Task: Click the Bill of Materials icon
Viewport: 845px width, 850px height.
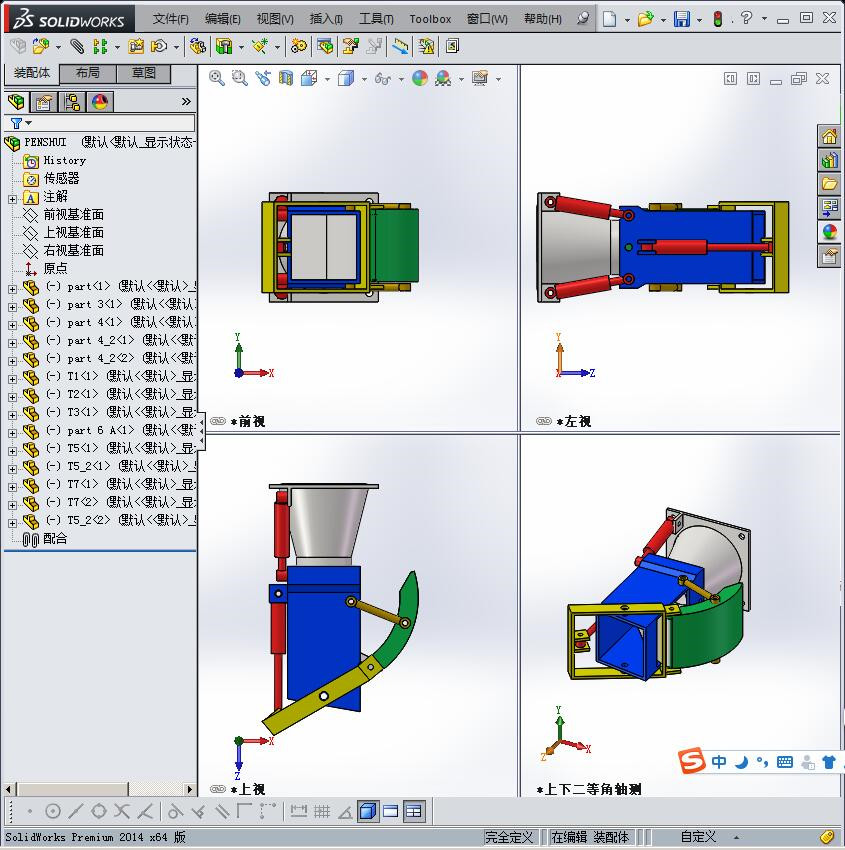Action: [325, 47]
